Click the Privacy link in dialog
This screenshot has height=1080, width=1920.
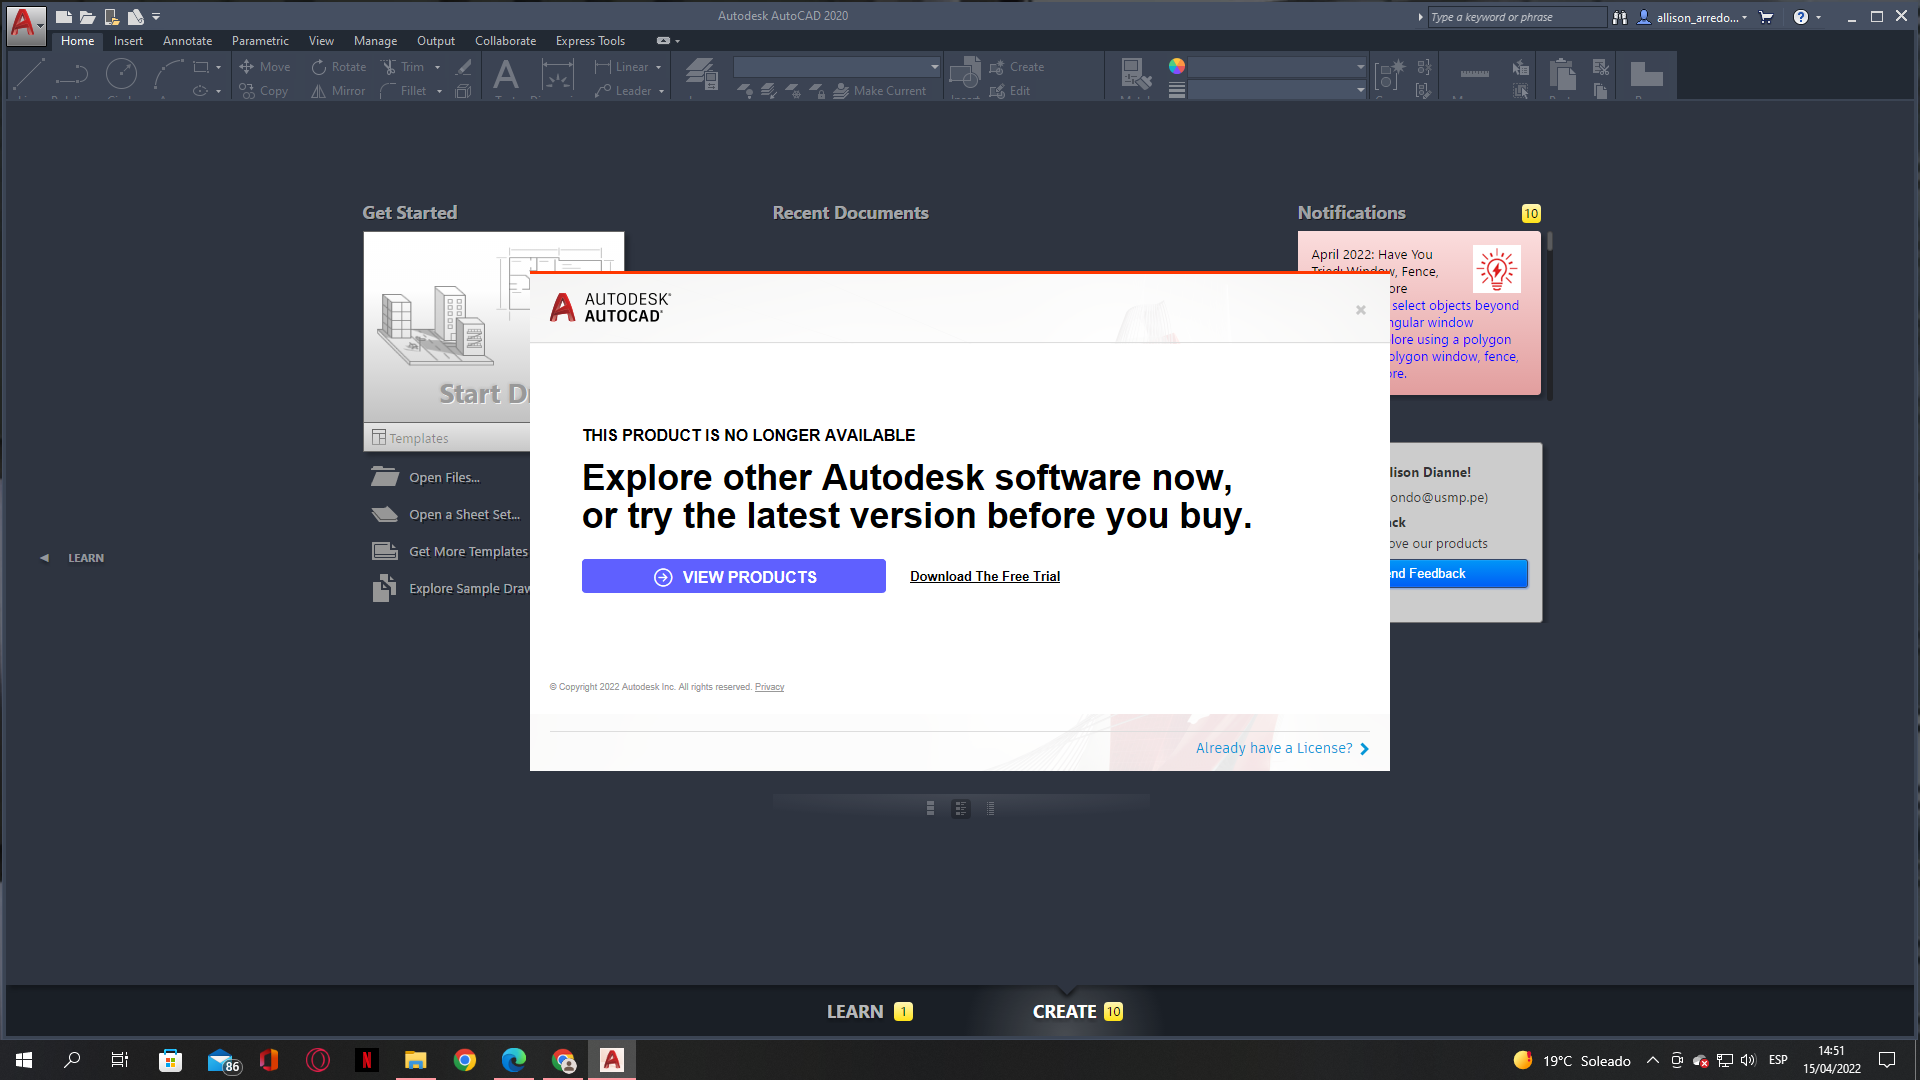pyautogui.click(x=769, y=687)
